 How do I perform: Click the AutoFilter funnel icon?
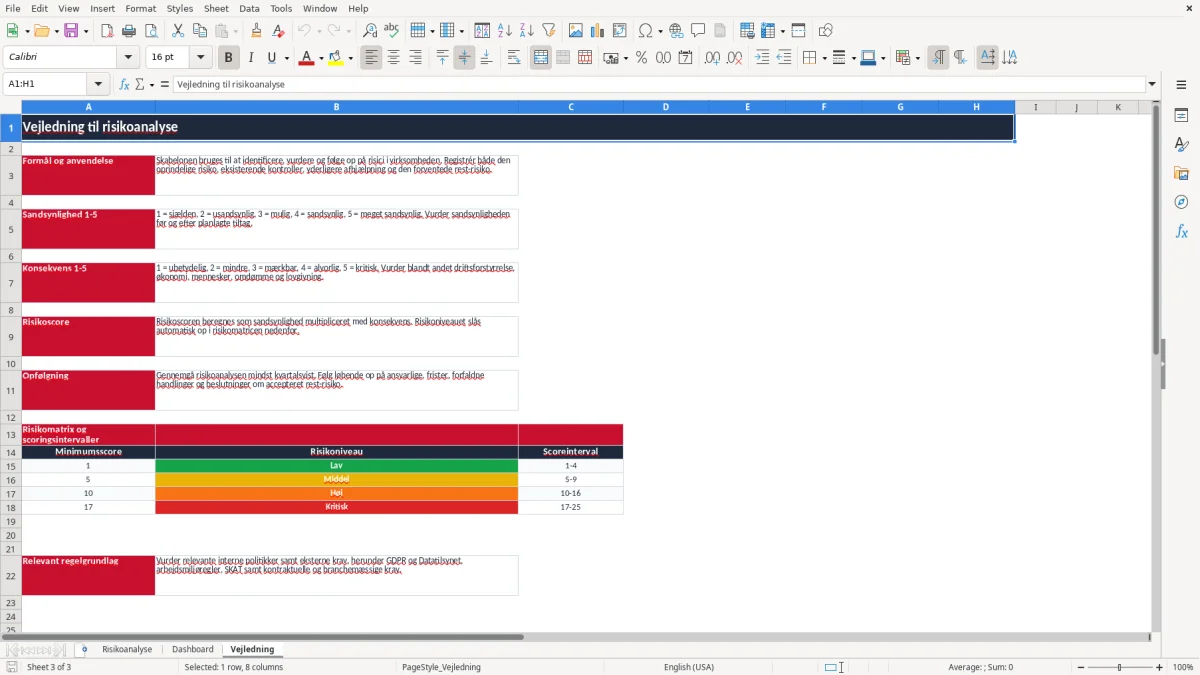[548, 31]
